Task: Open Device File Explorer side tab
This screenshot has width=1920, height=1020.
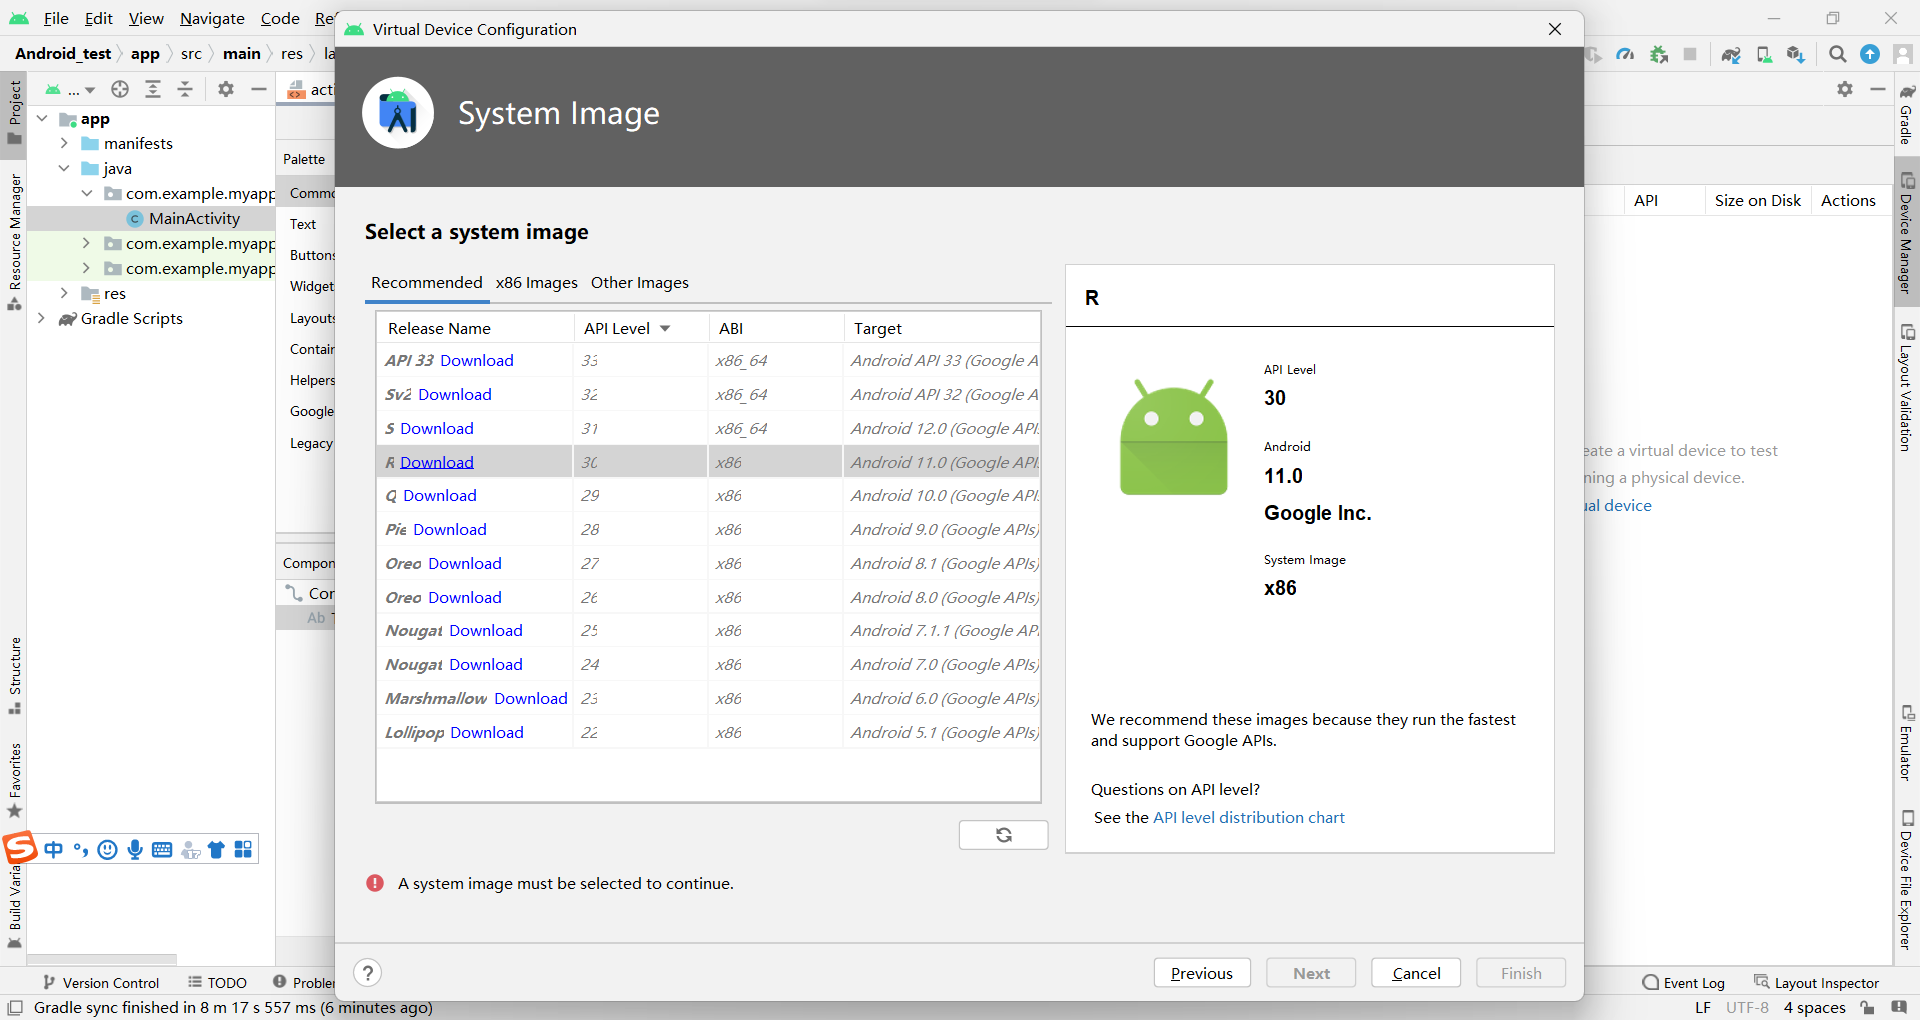Action: click(1906, 880)
